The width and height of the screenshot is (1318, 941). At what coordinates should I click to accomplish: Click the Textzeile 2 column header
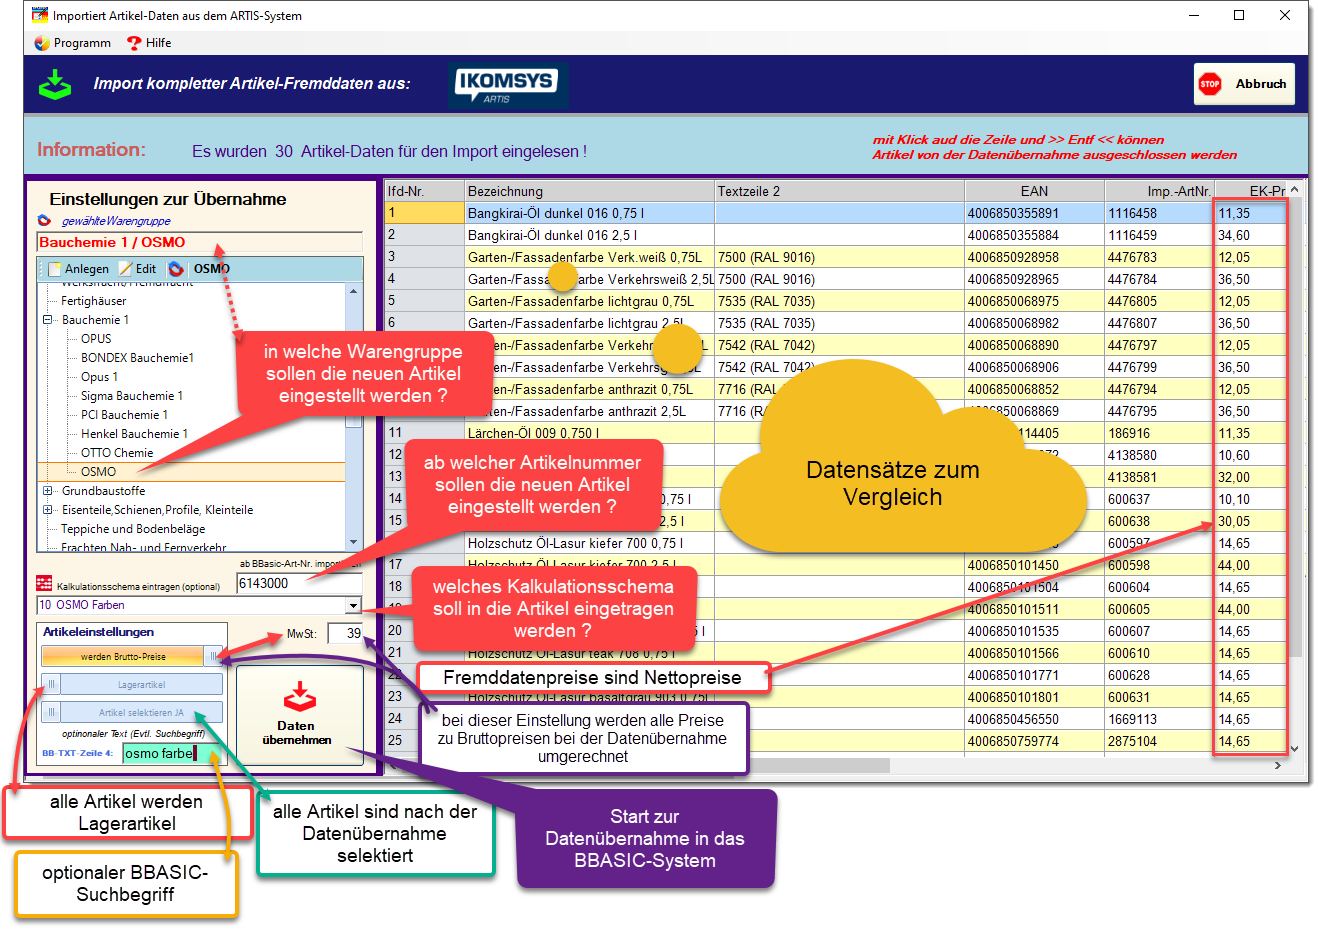tap(840, 191)
